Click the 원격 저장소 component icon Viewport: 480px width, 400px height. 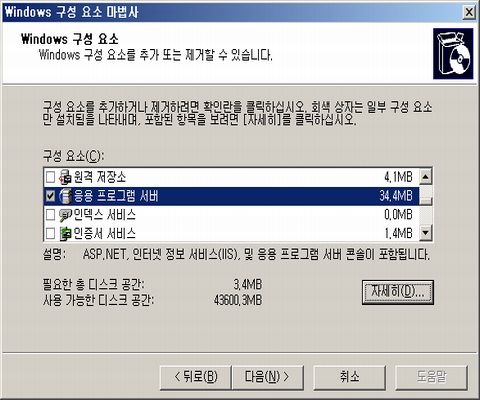tap(65, 177)
